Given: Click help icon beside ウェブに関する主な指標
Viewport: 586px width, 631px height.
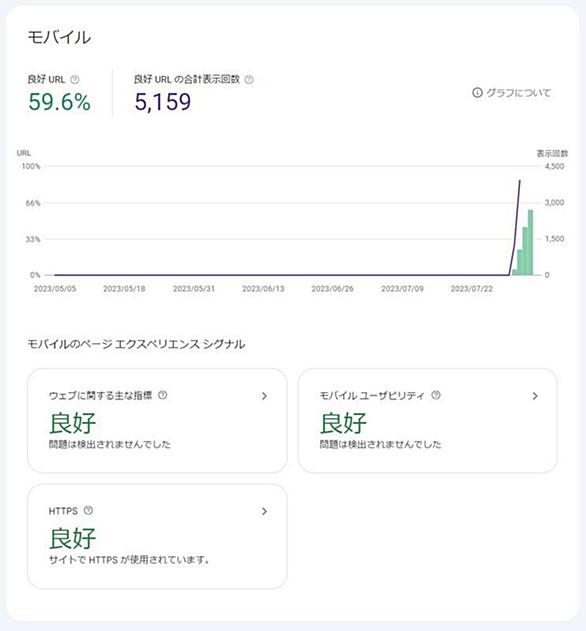Looking at the screenshot, I should click(x=163, y=395).
